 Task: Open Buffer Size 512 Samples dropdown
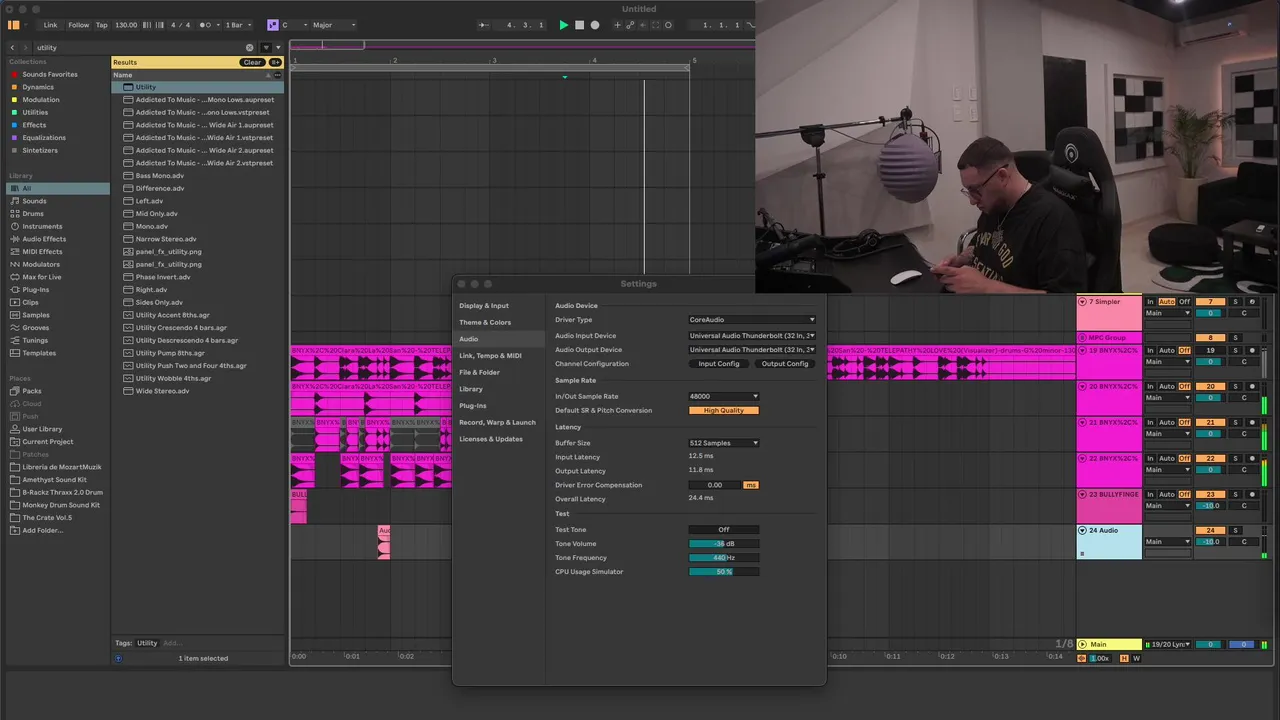pos(724,443)
